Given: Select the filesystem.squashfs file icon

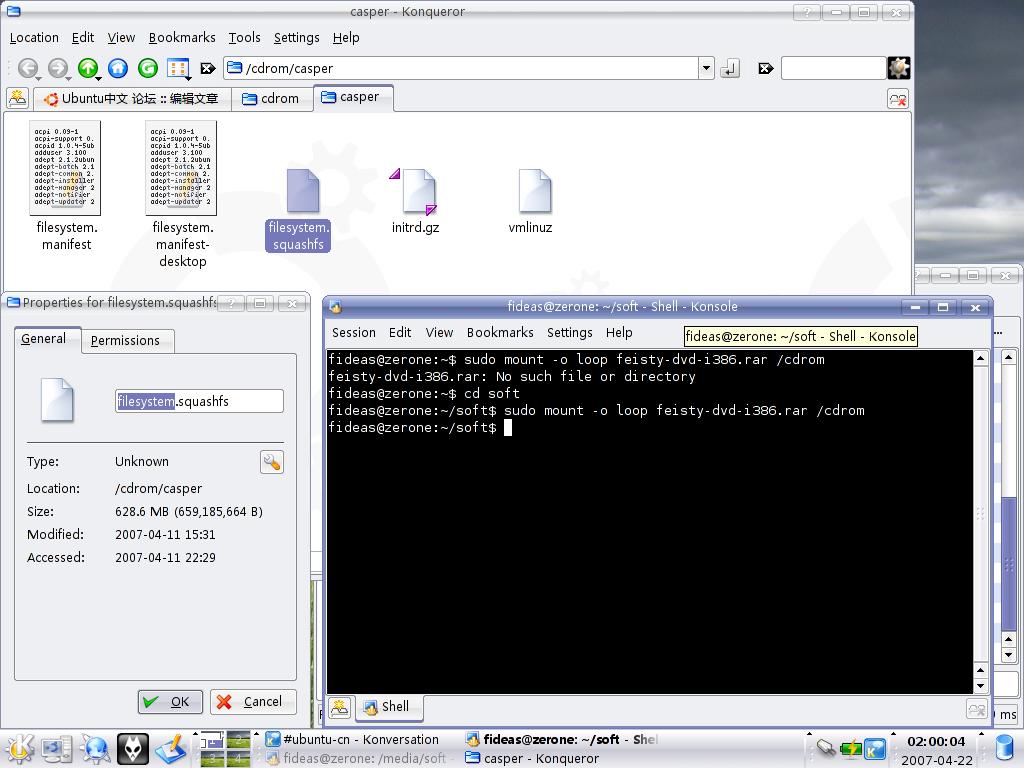Looking at the screenshot, I should (x=303, y=191).
